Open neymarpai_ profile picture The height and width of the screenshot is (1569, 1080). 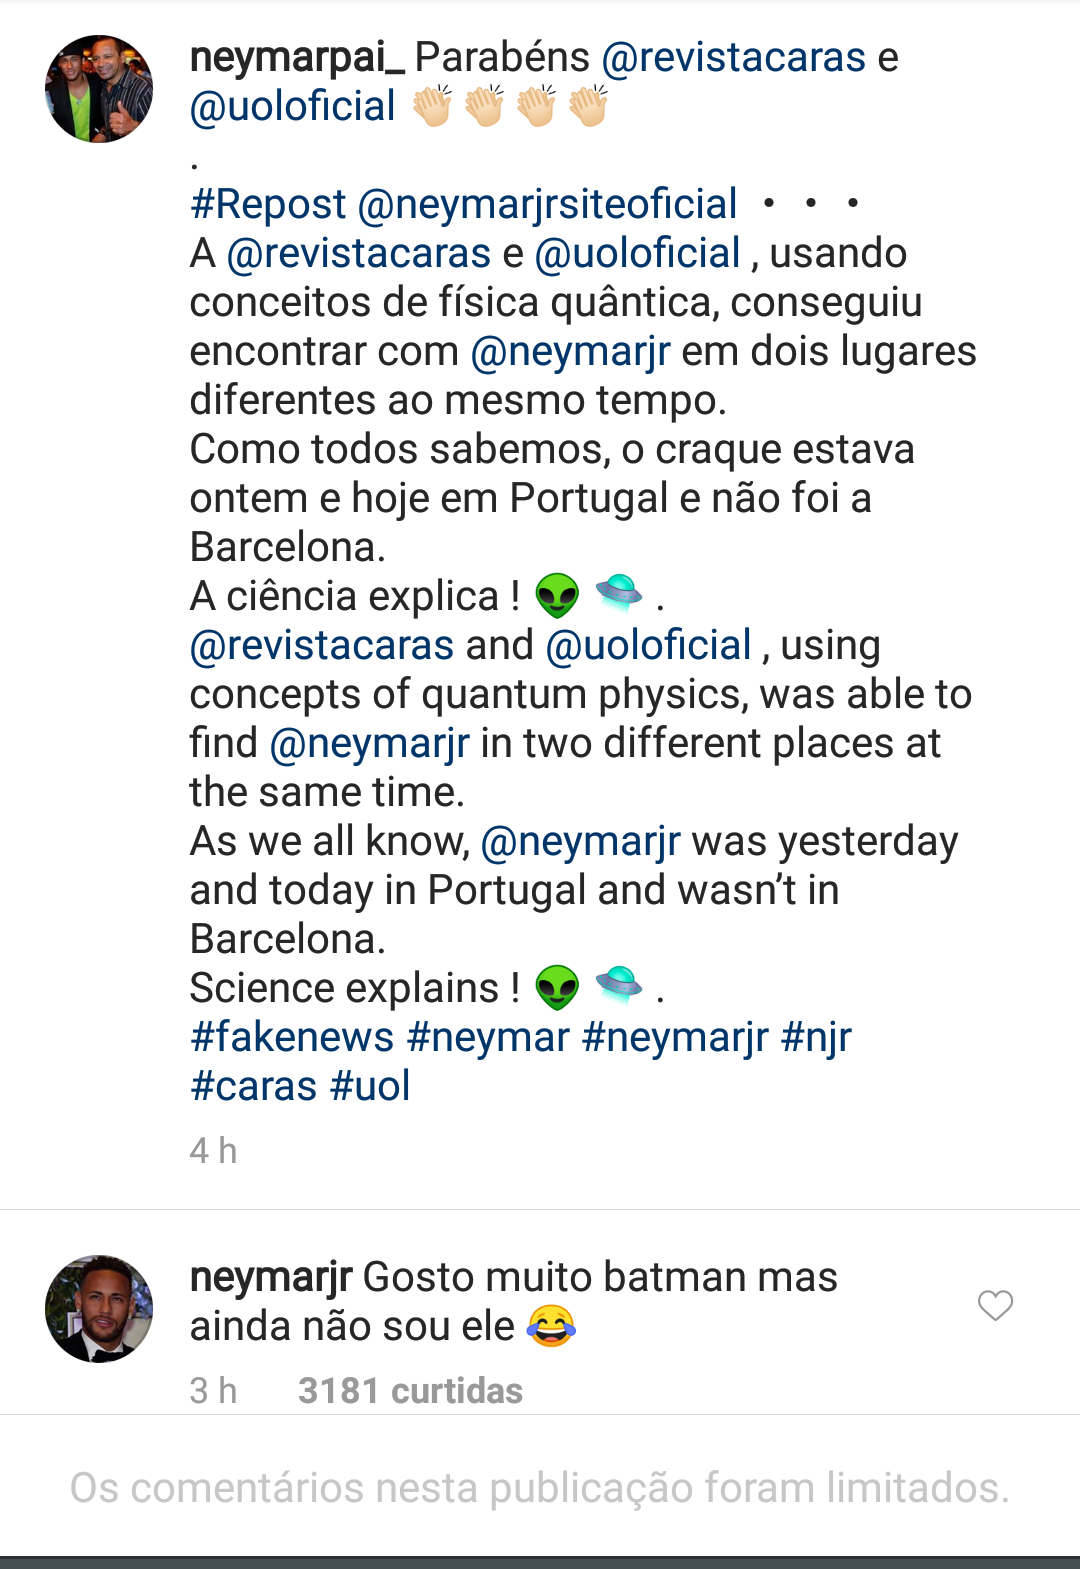[99, 89]
